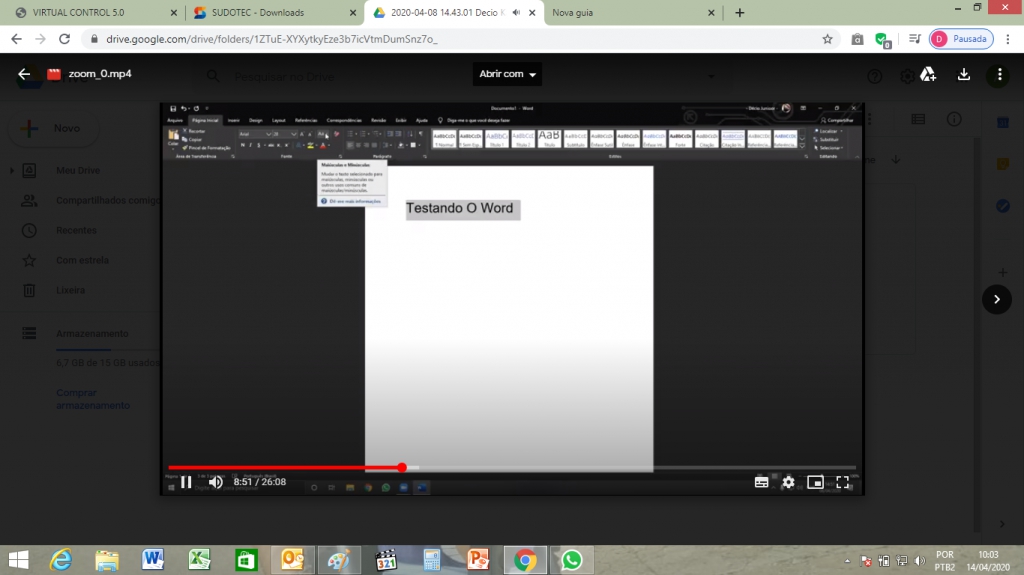Bookmark this page with the star icon

point(827,39)
